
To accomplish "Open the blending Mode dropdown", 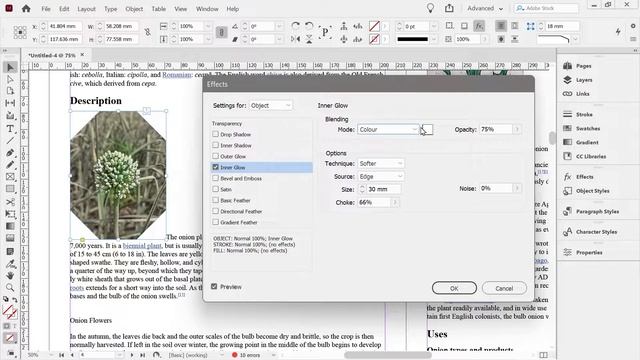I will point(388,129).
